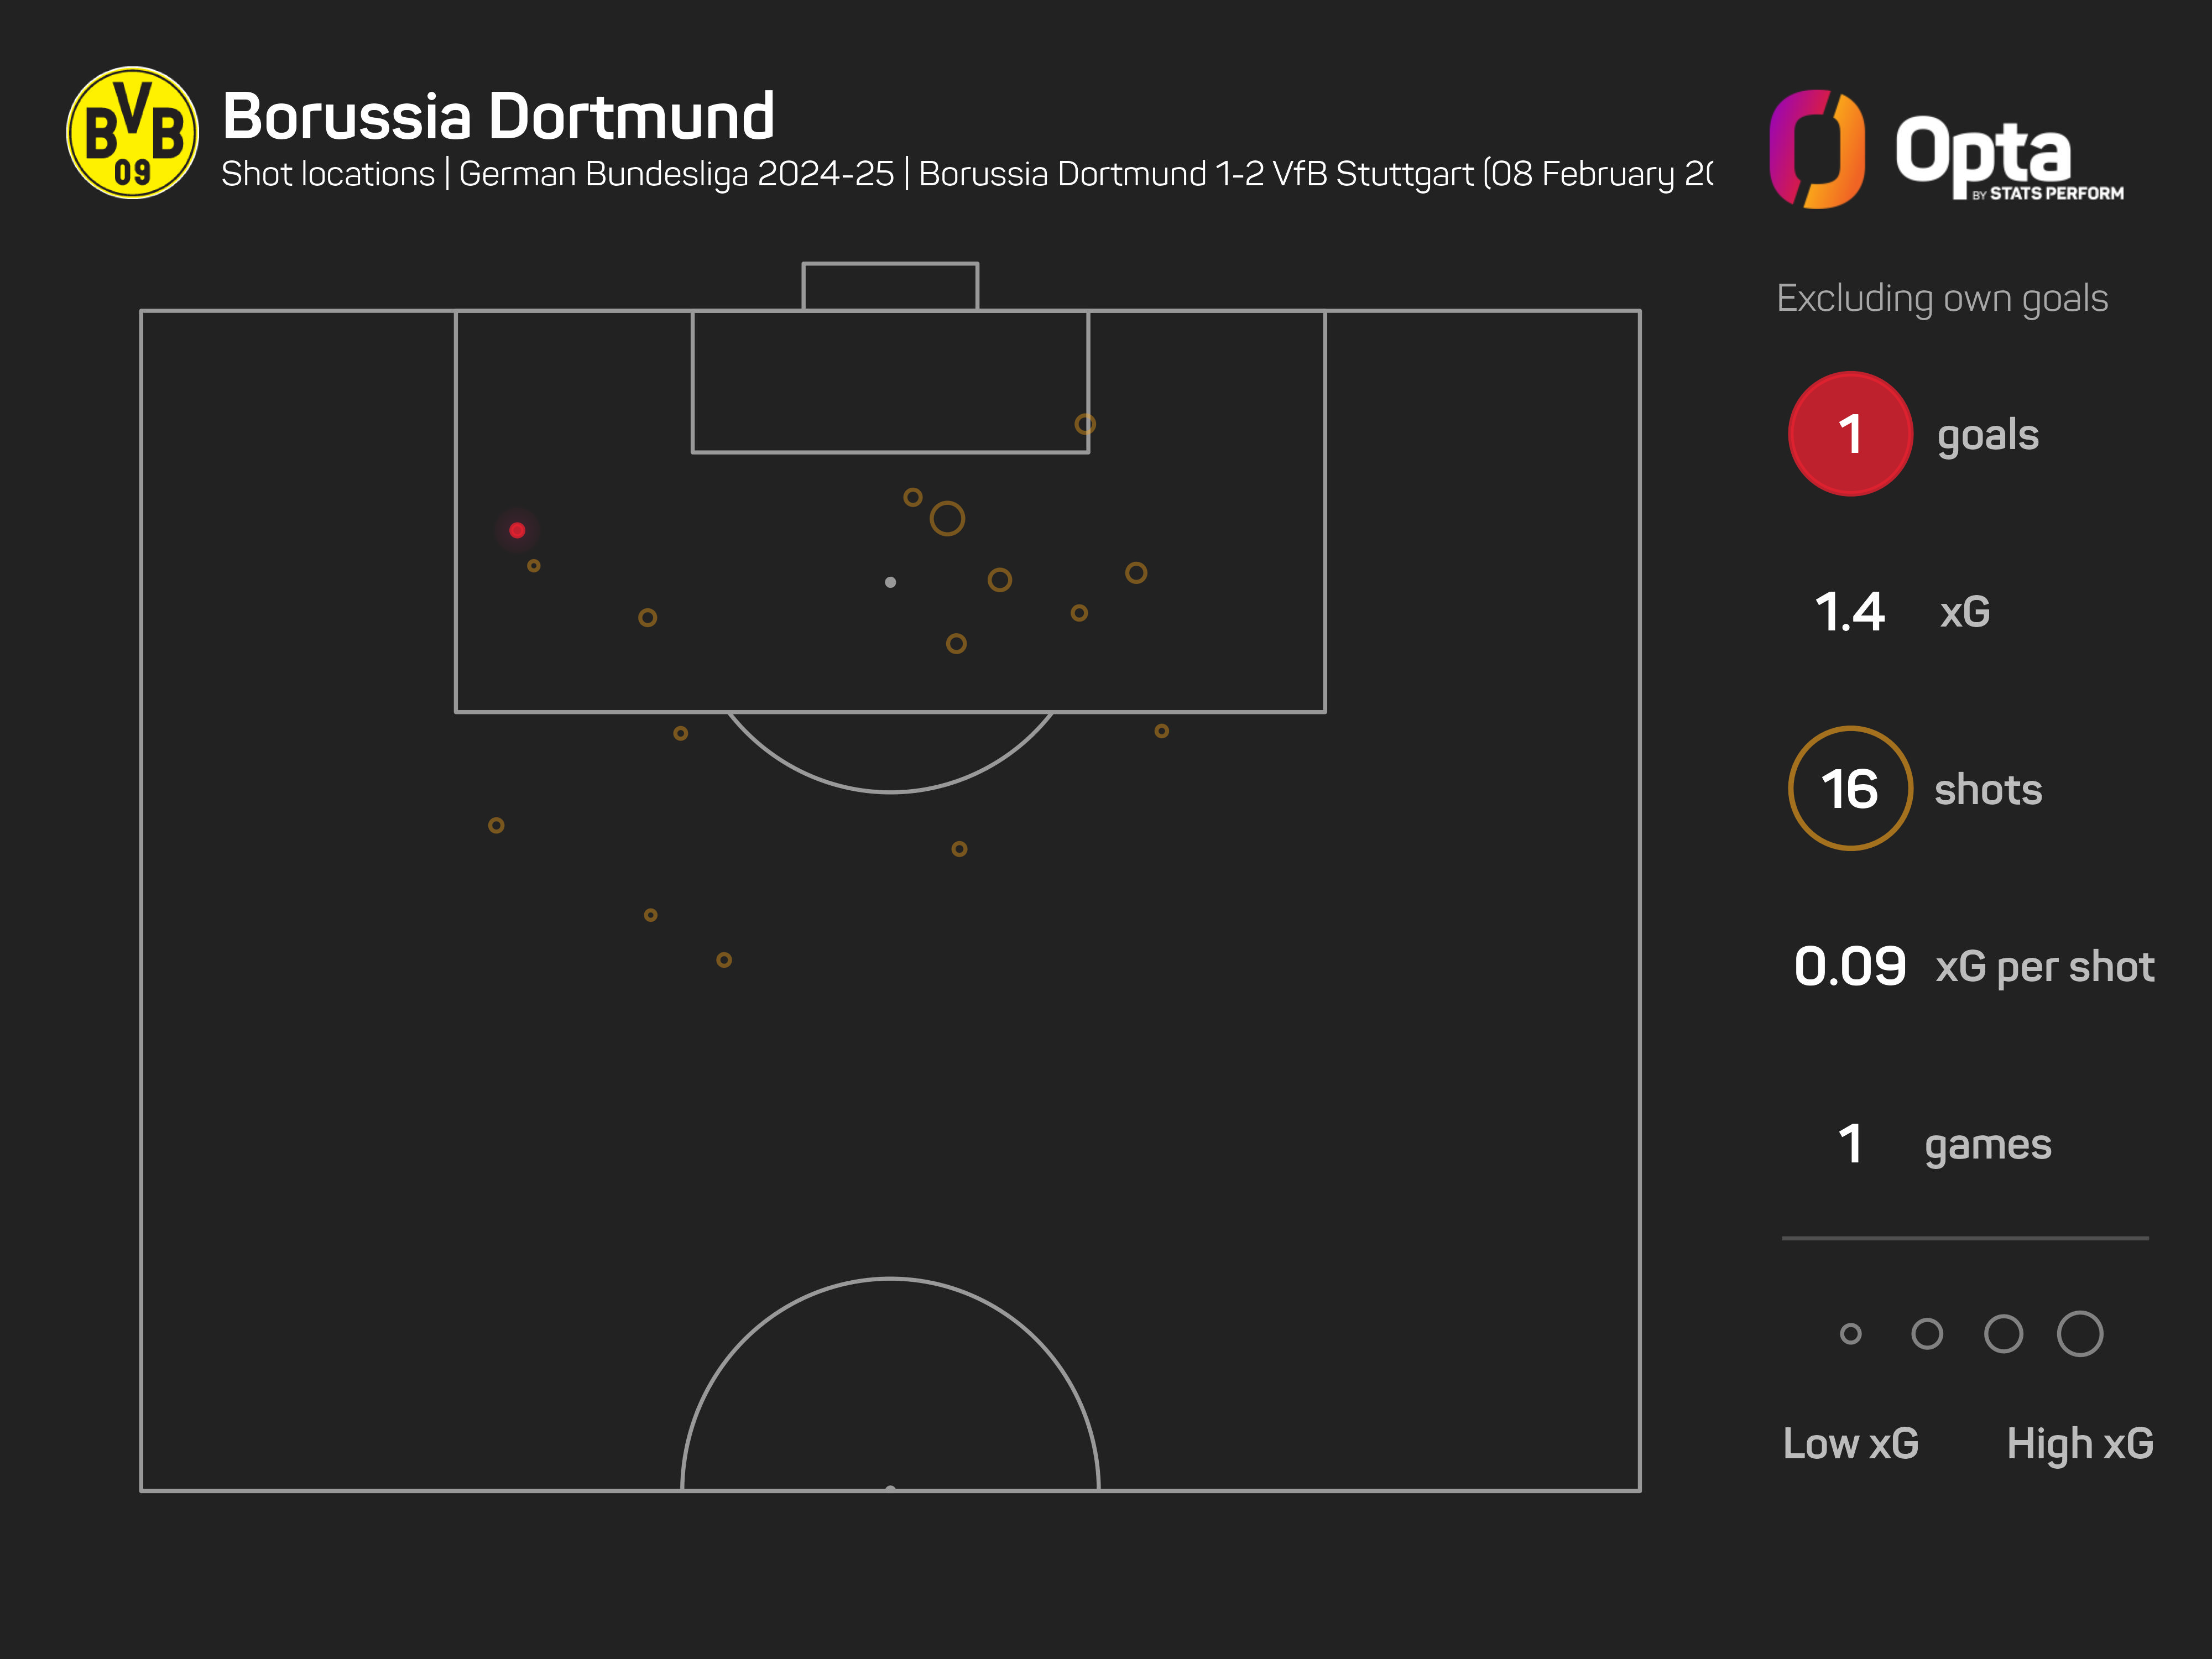This screenshot has width=2212, height=1659.
Task: Click the orange-ringed 16 shots circle
Action: (x=1850, y=789)
